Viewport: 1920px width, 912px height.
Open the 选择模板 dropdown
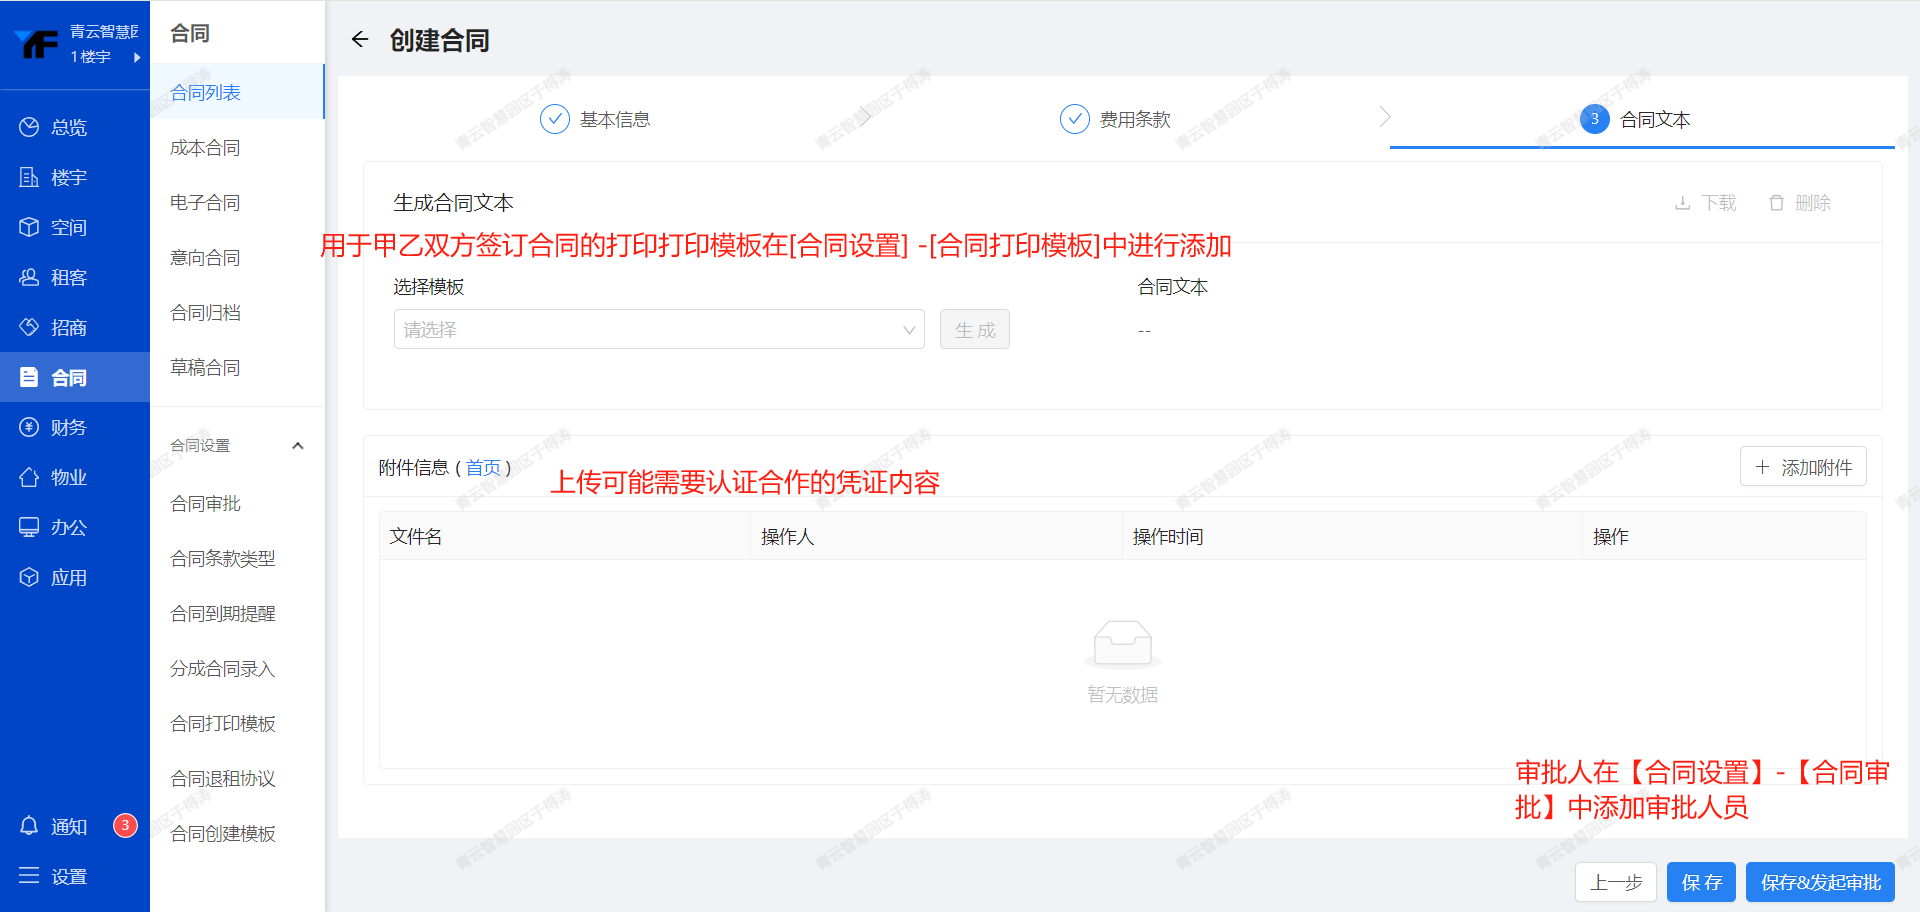(658, 330)
